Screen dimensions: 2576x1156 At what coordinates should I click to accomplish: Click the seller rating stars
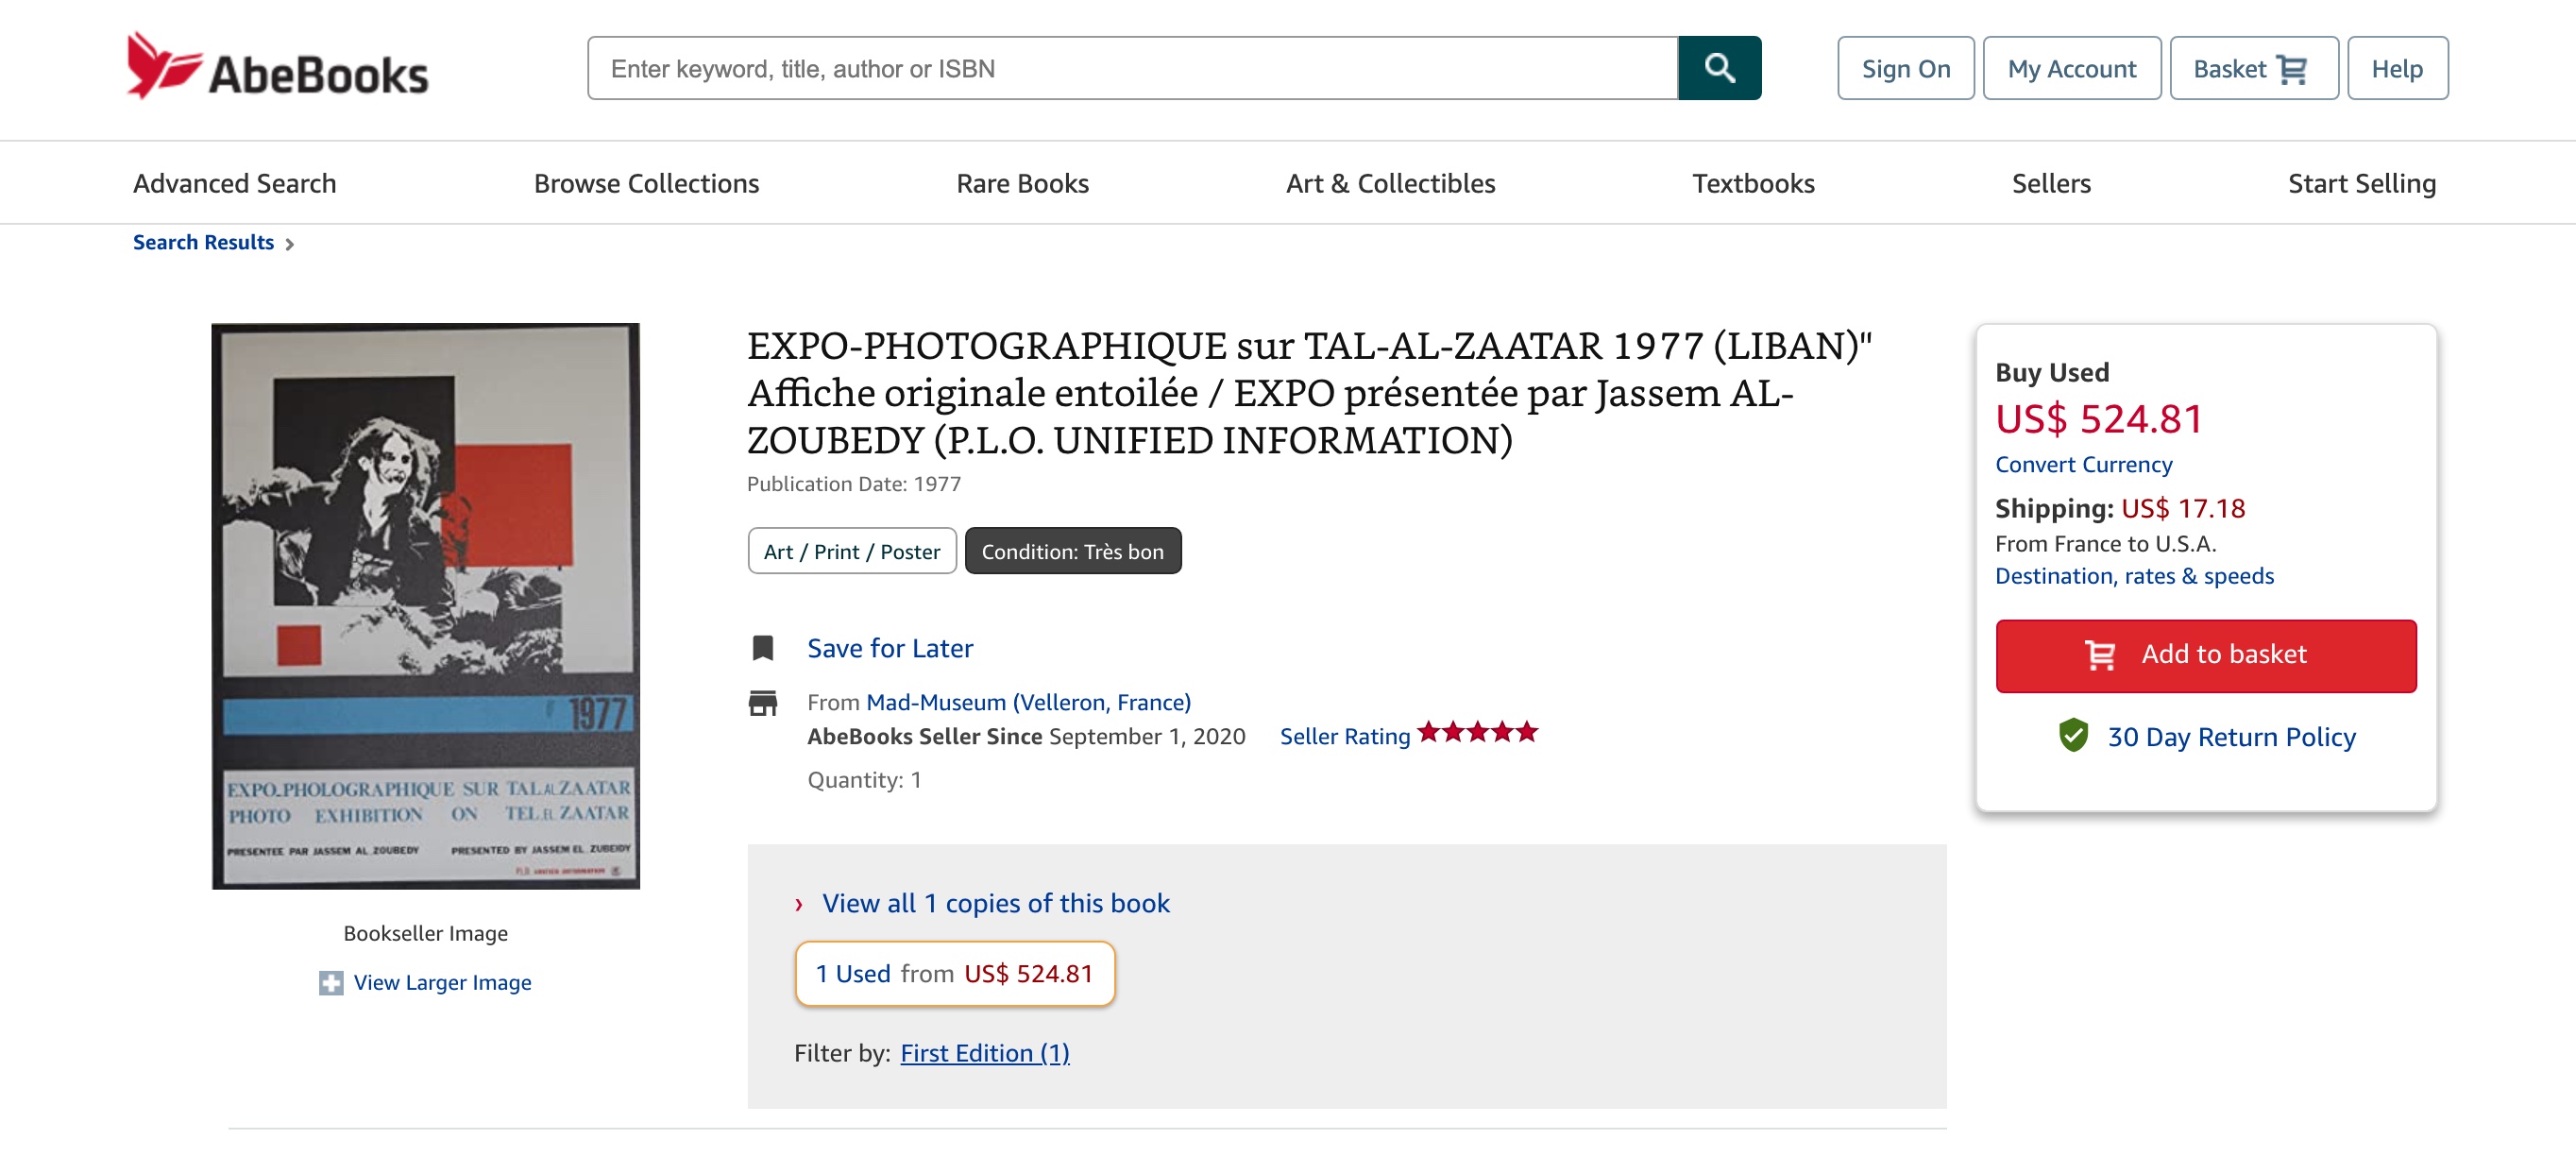tap(1477, 733)
